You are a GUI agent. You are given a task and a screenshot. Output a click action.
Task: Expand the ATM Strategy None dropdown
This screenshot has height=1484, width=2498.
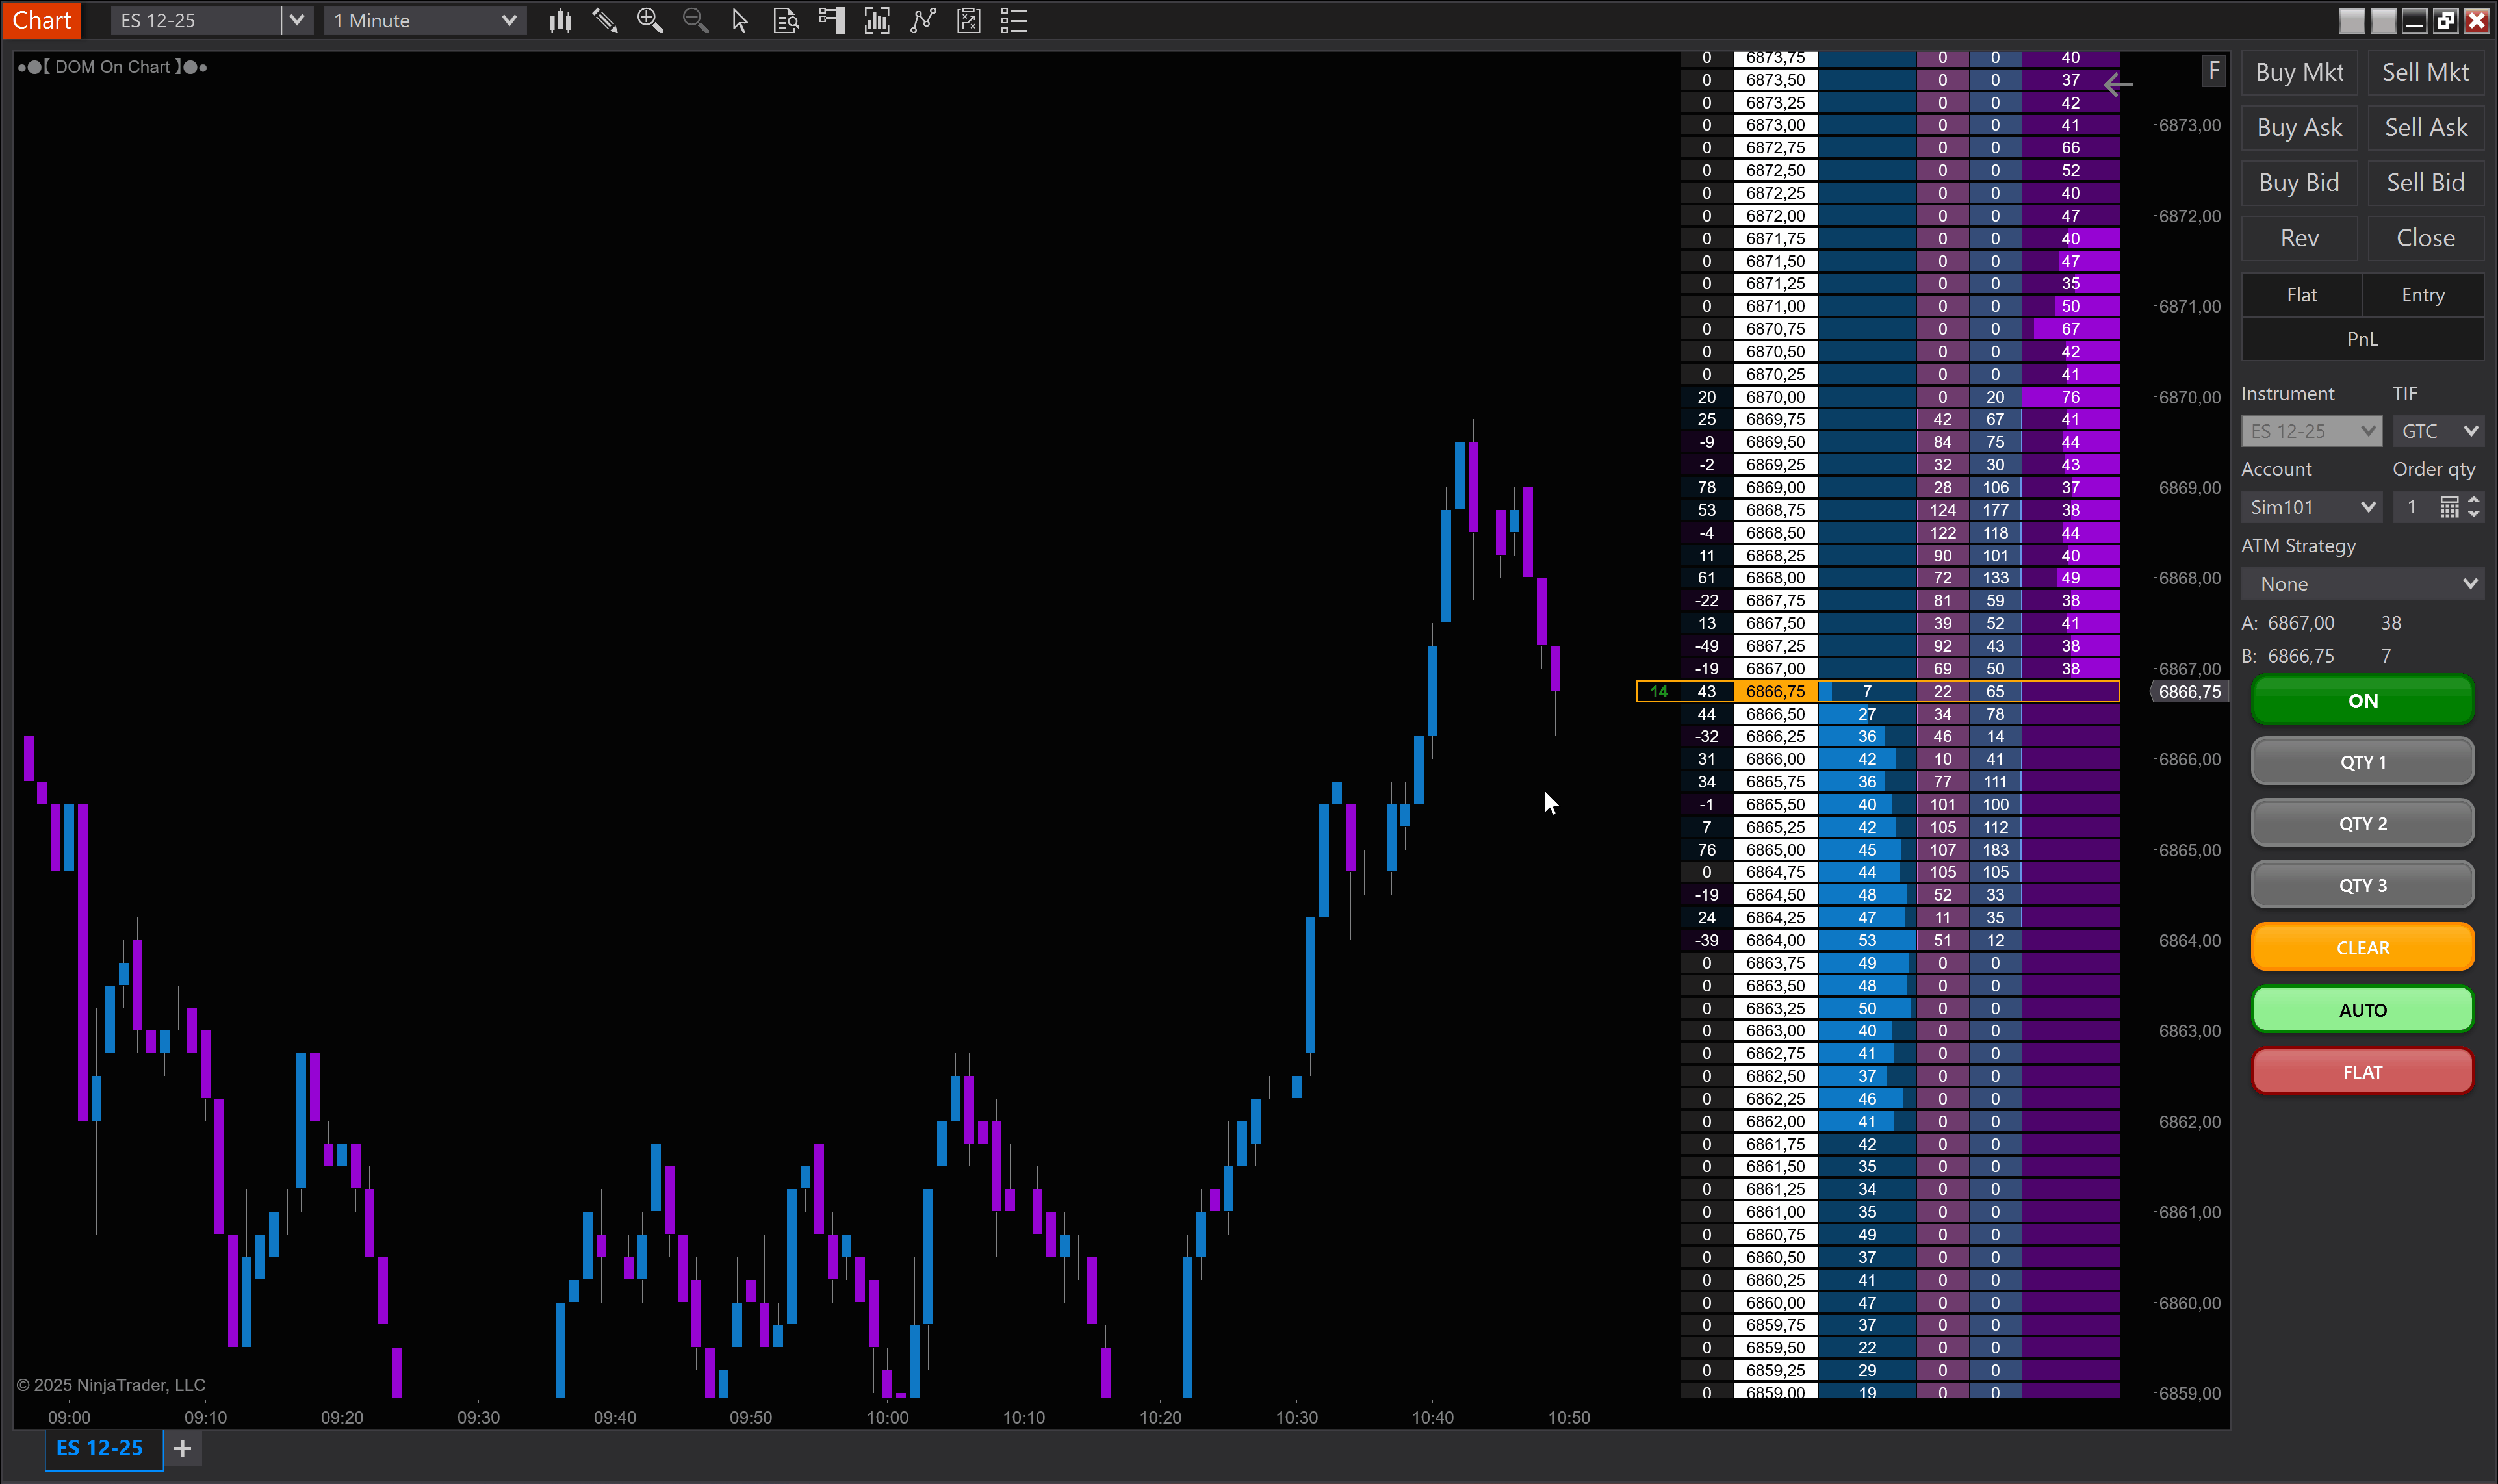point(2362,584)
